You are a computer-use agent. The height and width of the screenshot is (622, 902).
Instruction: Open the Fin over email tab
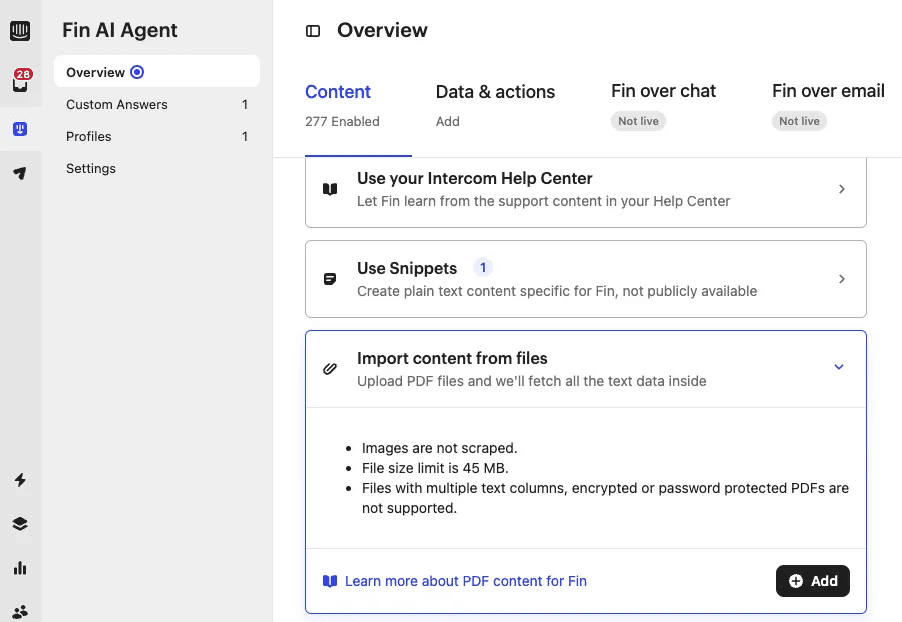point(828,91)
